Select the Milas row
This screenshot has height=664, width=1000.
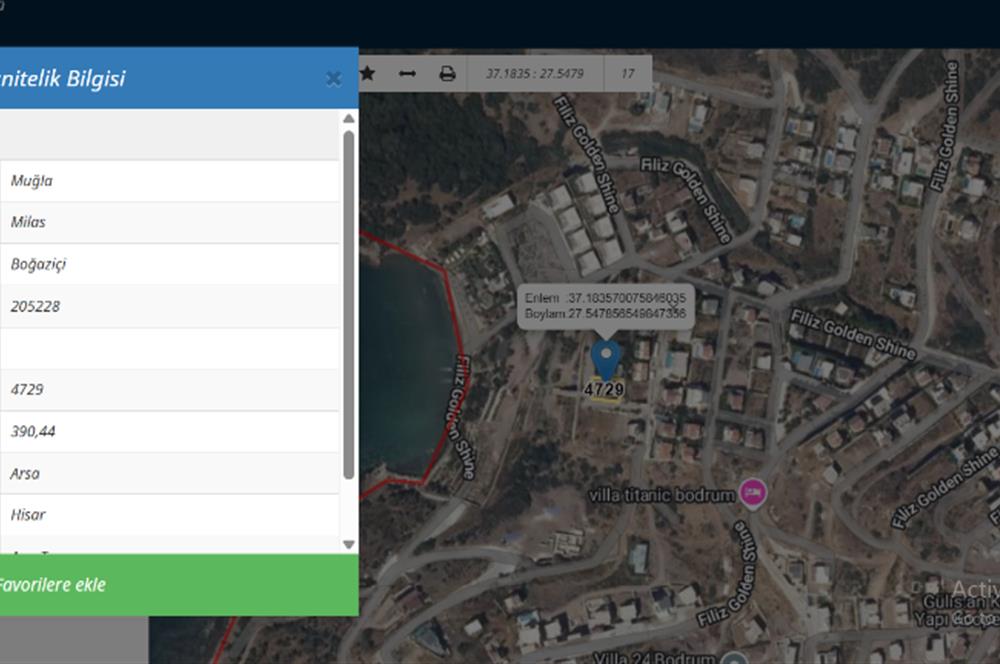coord(169,223)
